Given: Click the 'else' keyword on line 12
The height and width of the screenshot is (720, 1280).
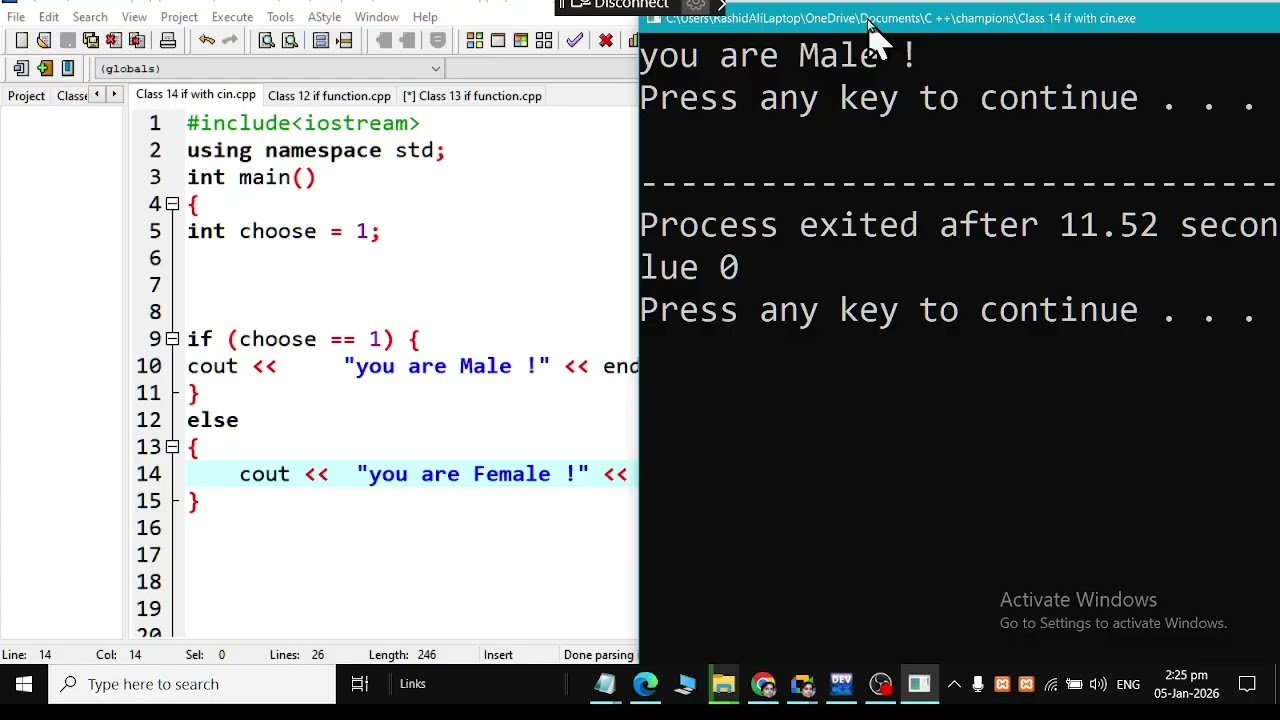Looking at the screenshot, I should [212, 420].
